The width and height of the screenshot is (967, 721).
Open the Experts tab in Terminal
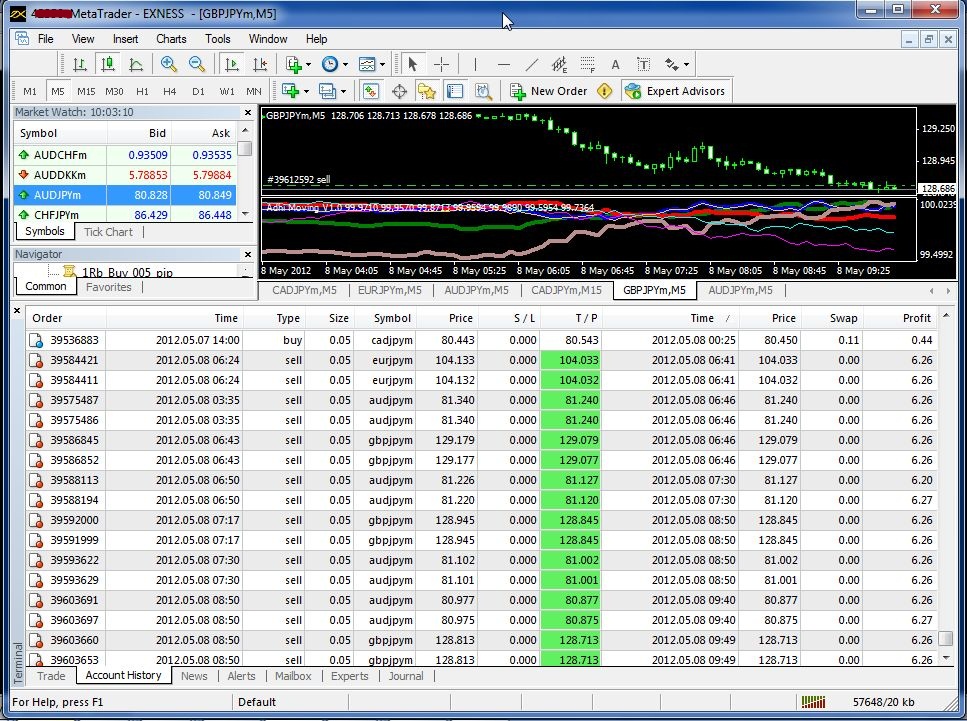(349, 676)
